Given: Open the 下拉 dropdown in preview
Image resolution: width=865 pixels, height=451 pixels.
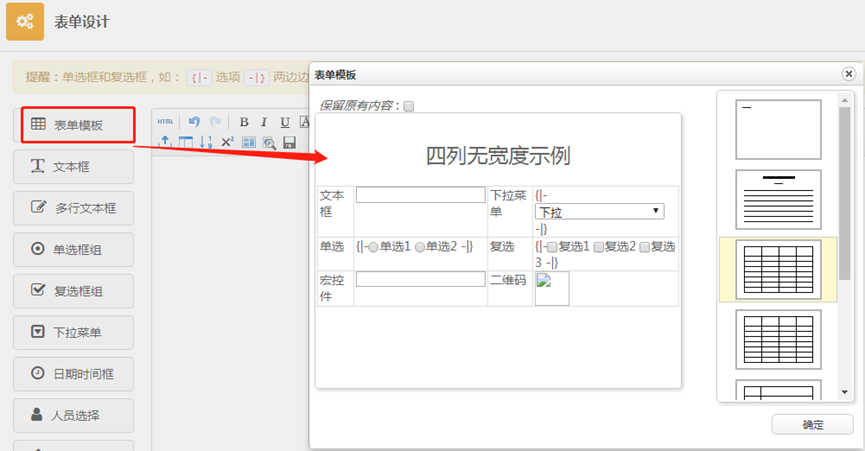Looking at the screenshot, I should tap(600, 211).
